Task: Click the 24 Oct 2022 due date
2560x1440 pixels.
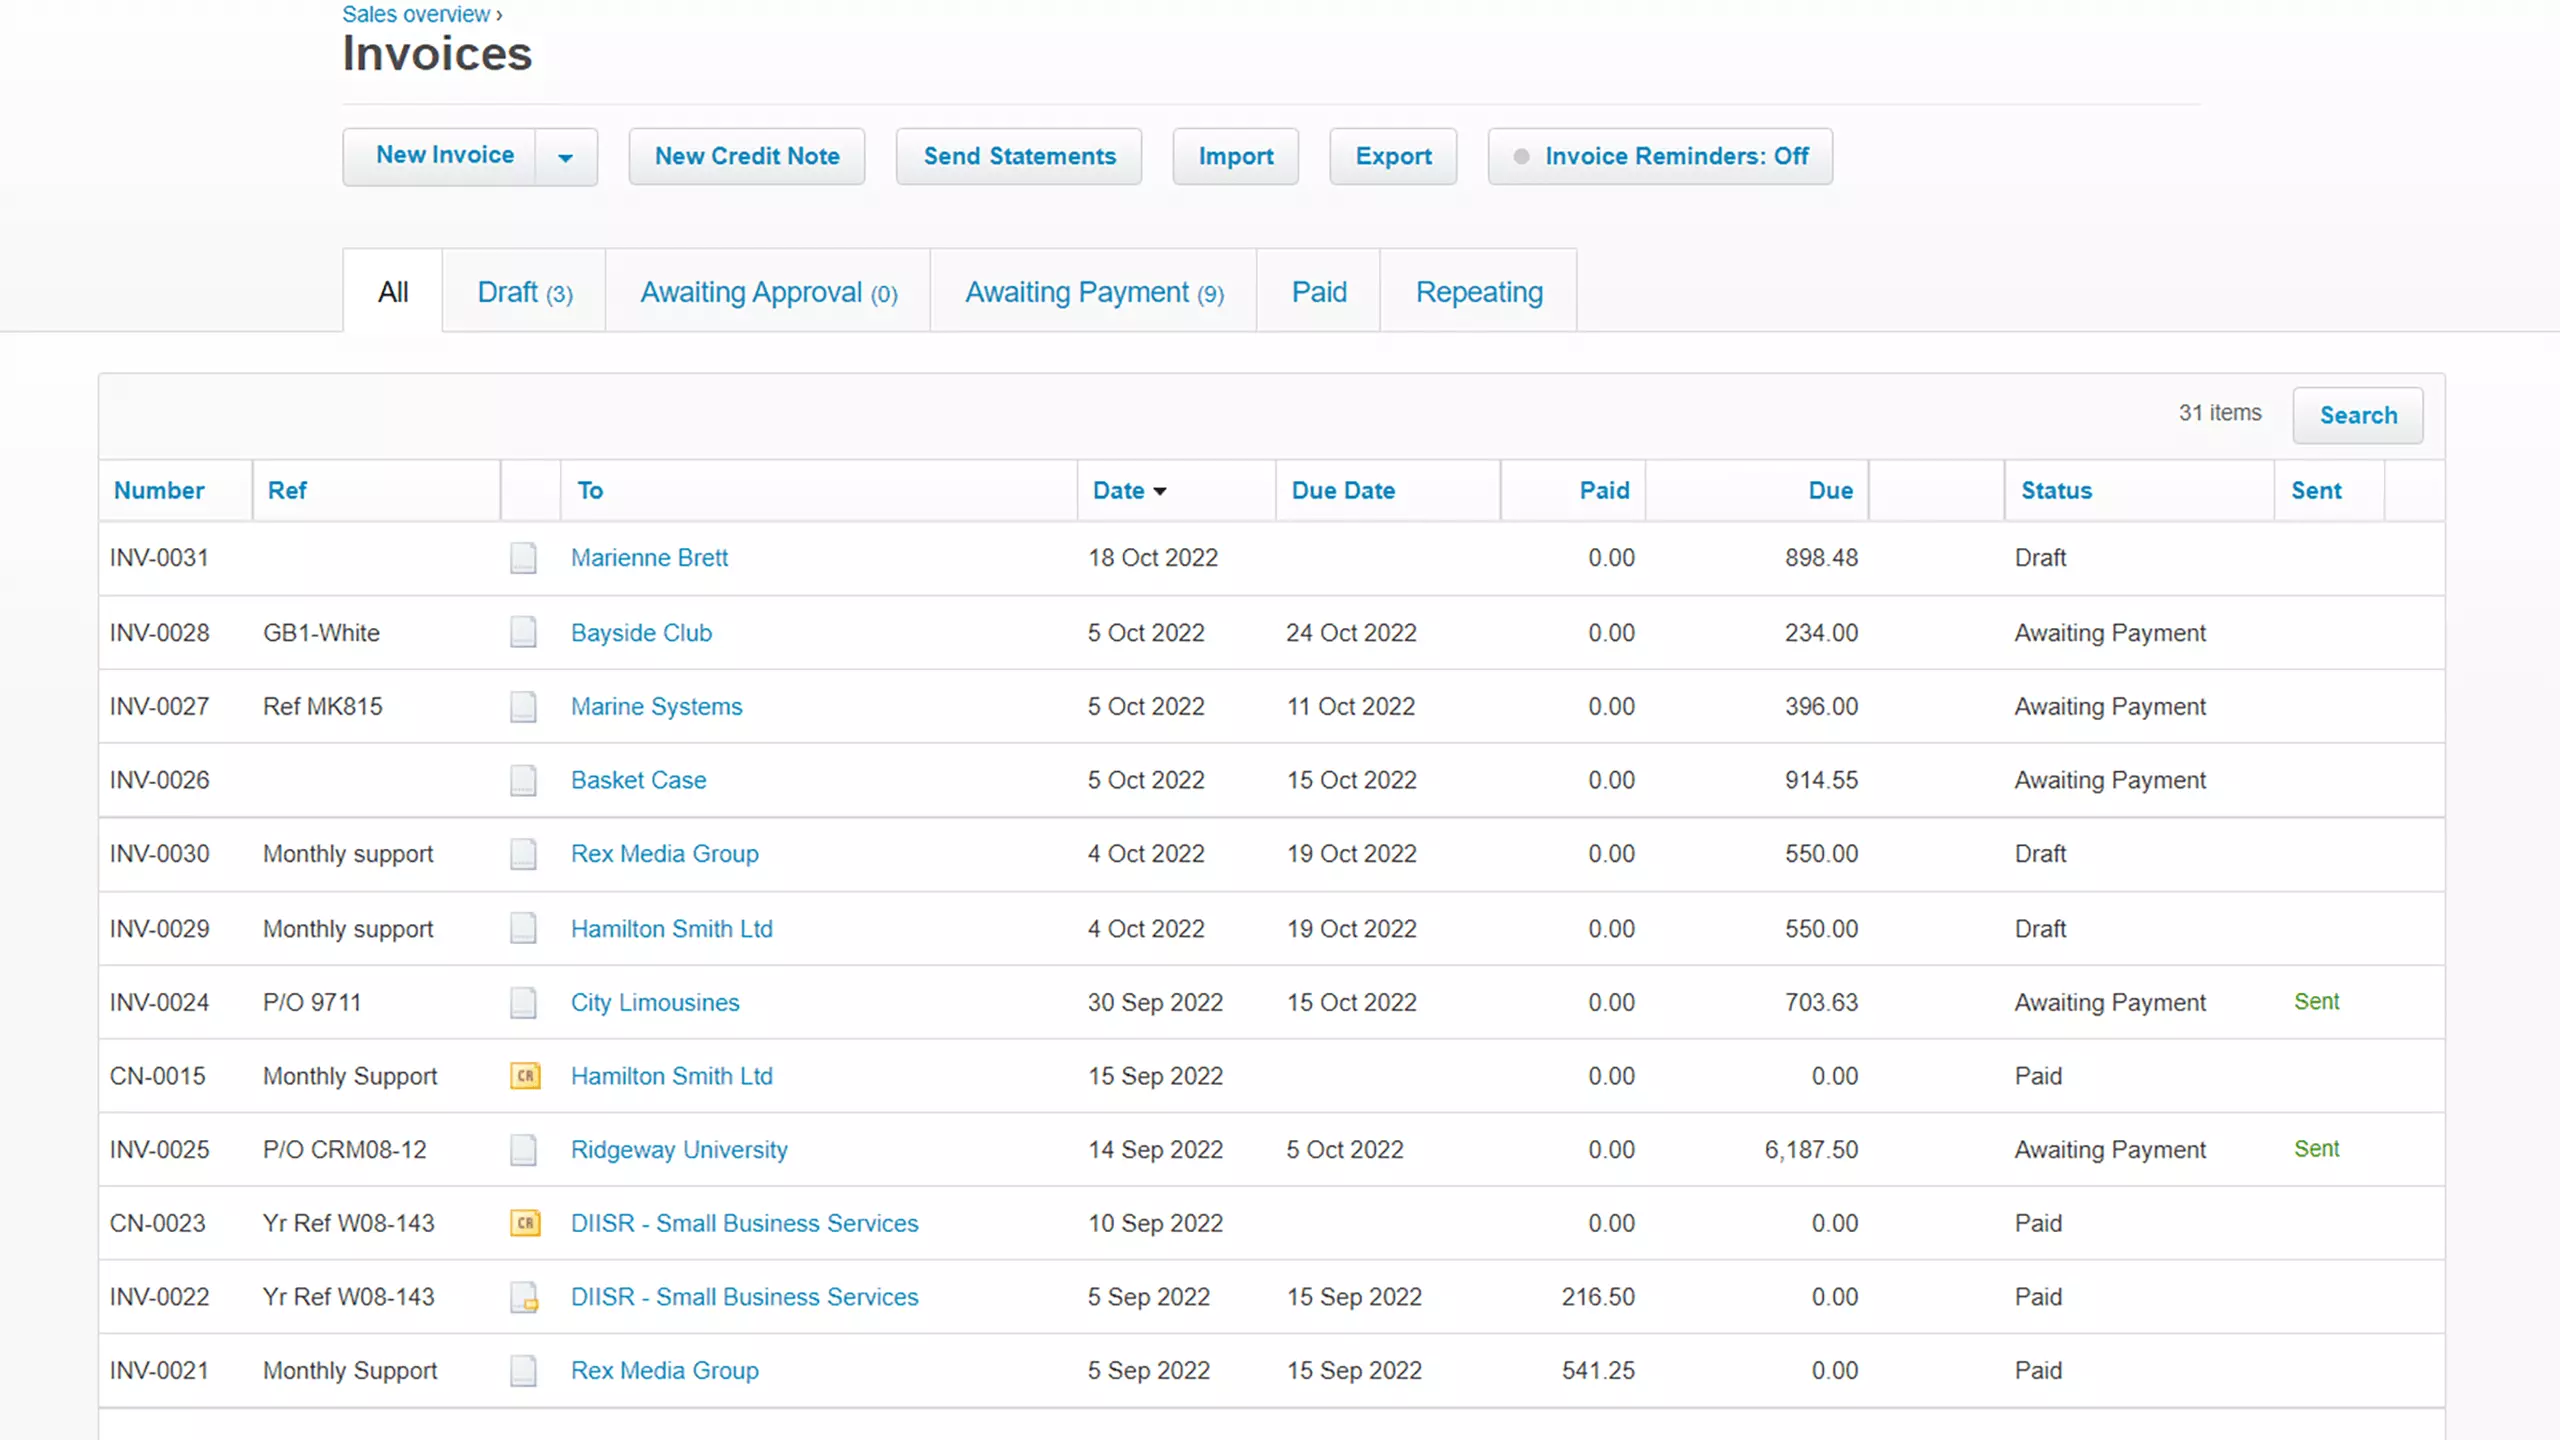Action: (1351, 632)
